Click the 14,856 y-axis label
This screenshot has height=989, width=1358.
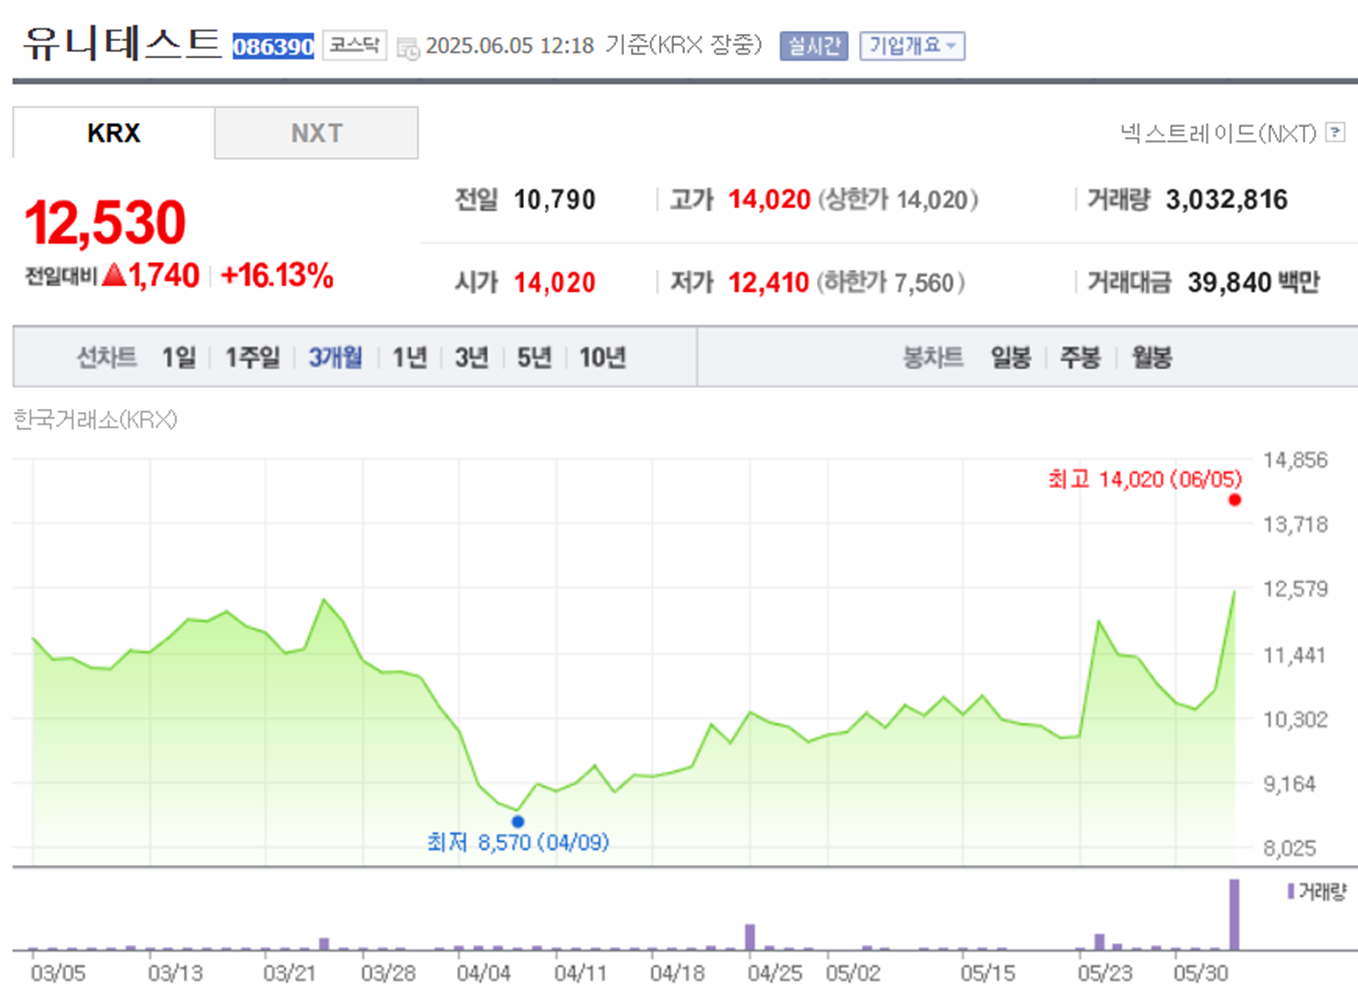coord(1295,460)
